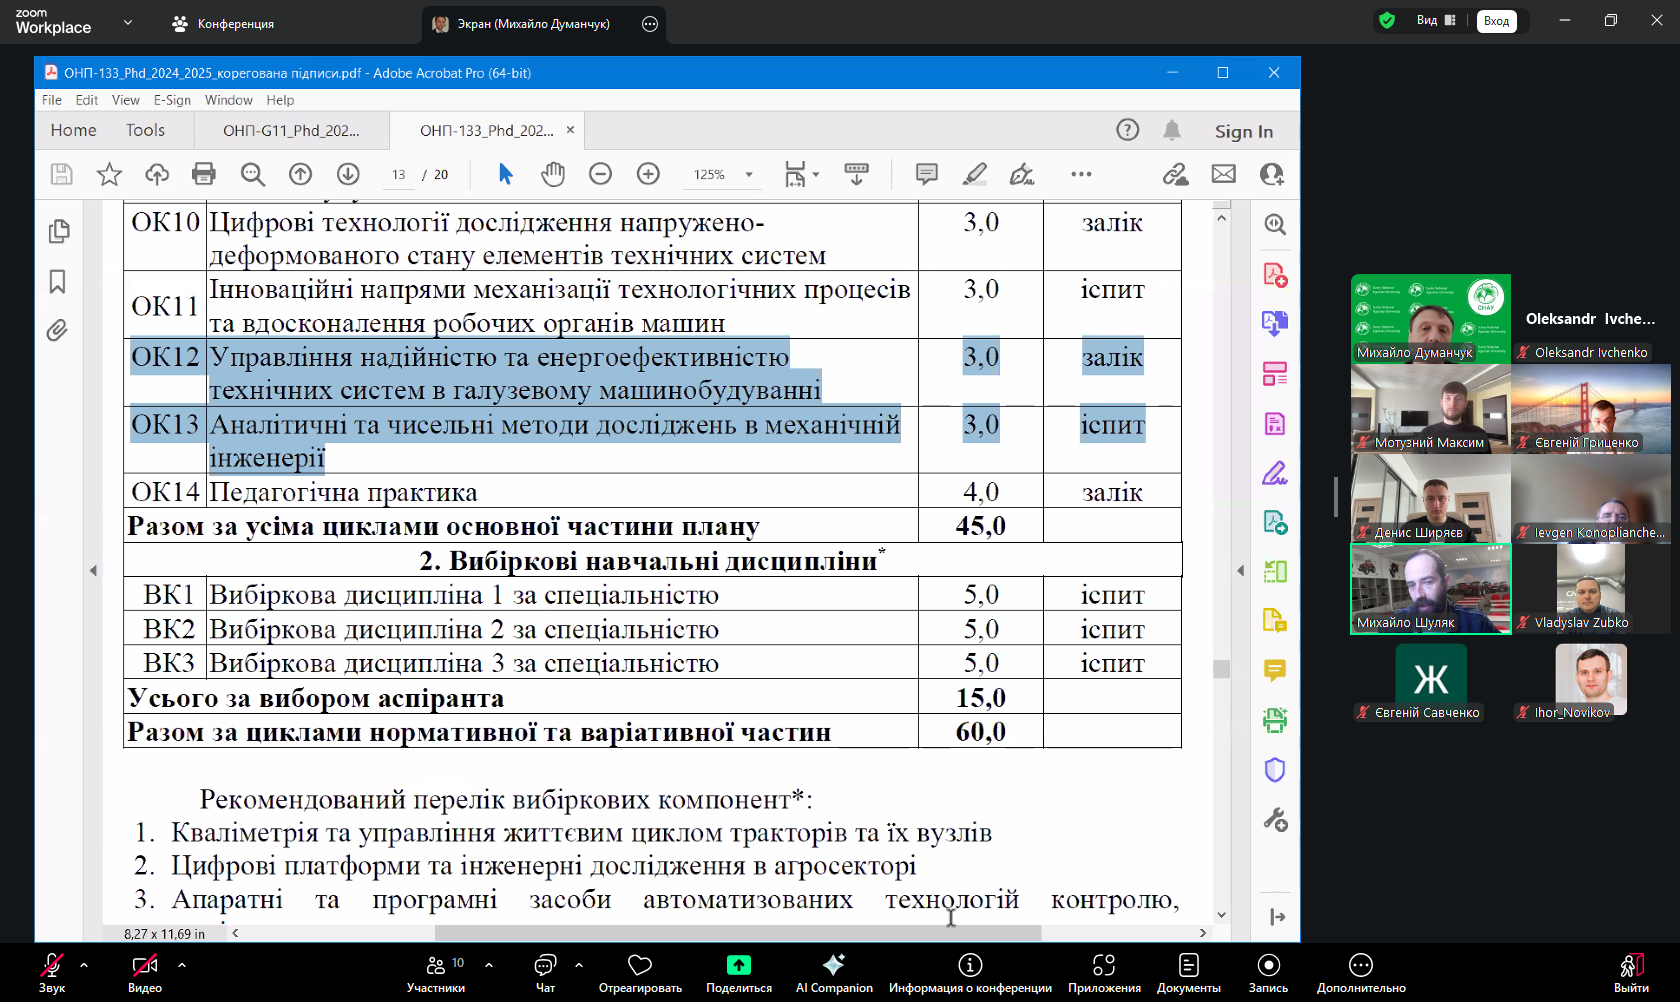The width and height of the screenshot is (1680, 1002).
Task: Open the E-Sign menu
Action: point(172,100)
